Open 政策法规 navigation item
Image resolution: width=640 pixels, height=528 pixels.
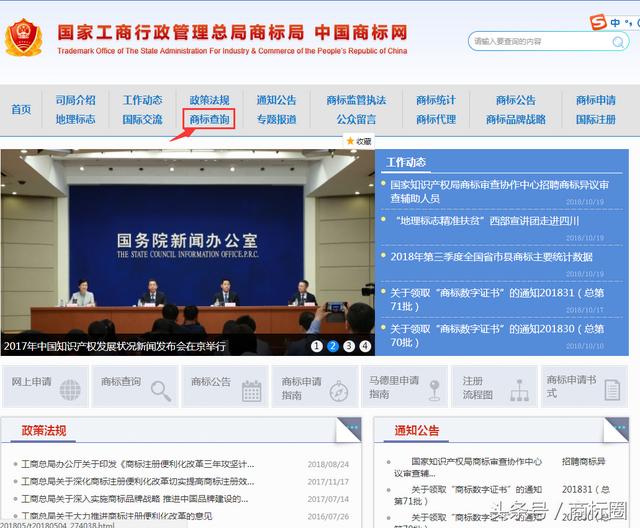209,100
